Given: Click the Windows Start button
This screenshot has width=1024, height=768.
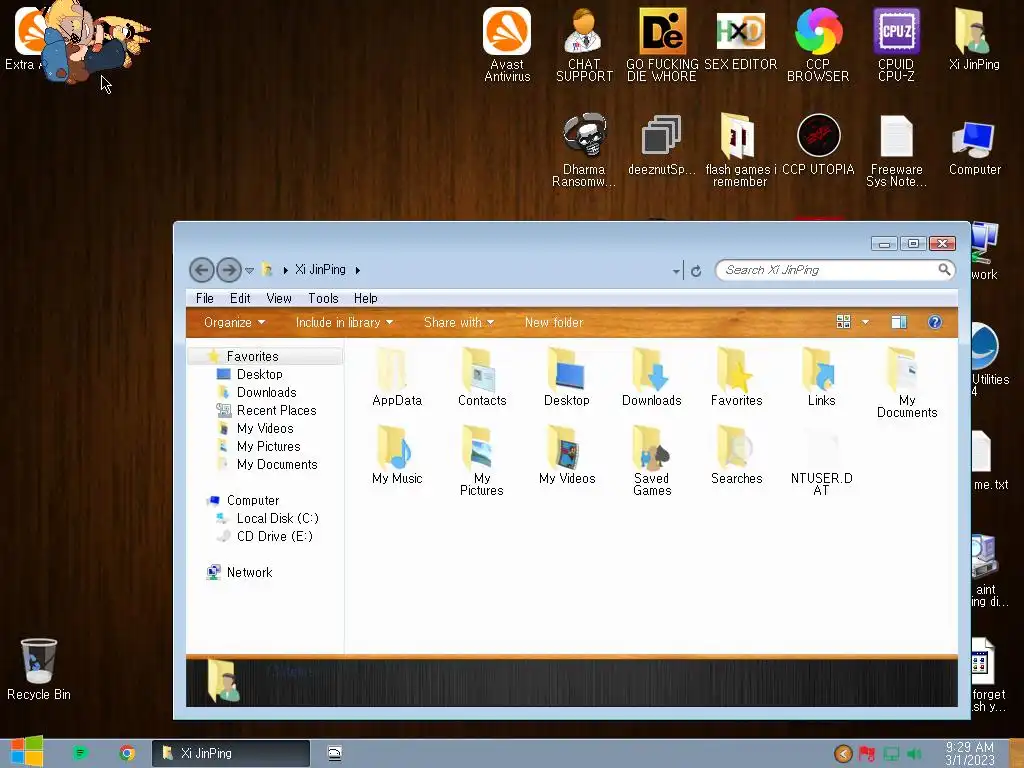Looking at the screenshot, I should 26,752.
